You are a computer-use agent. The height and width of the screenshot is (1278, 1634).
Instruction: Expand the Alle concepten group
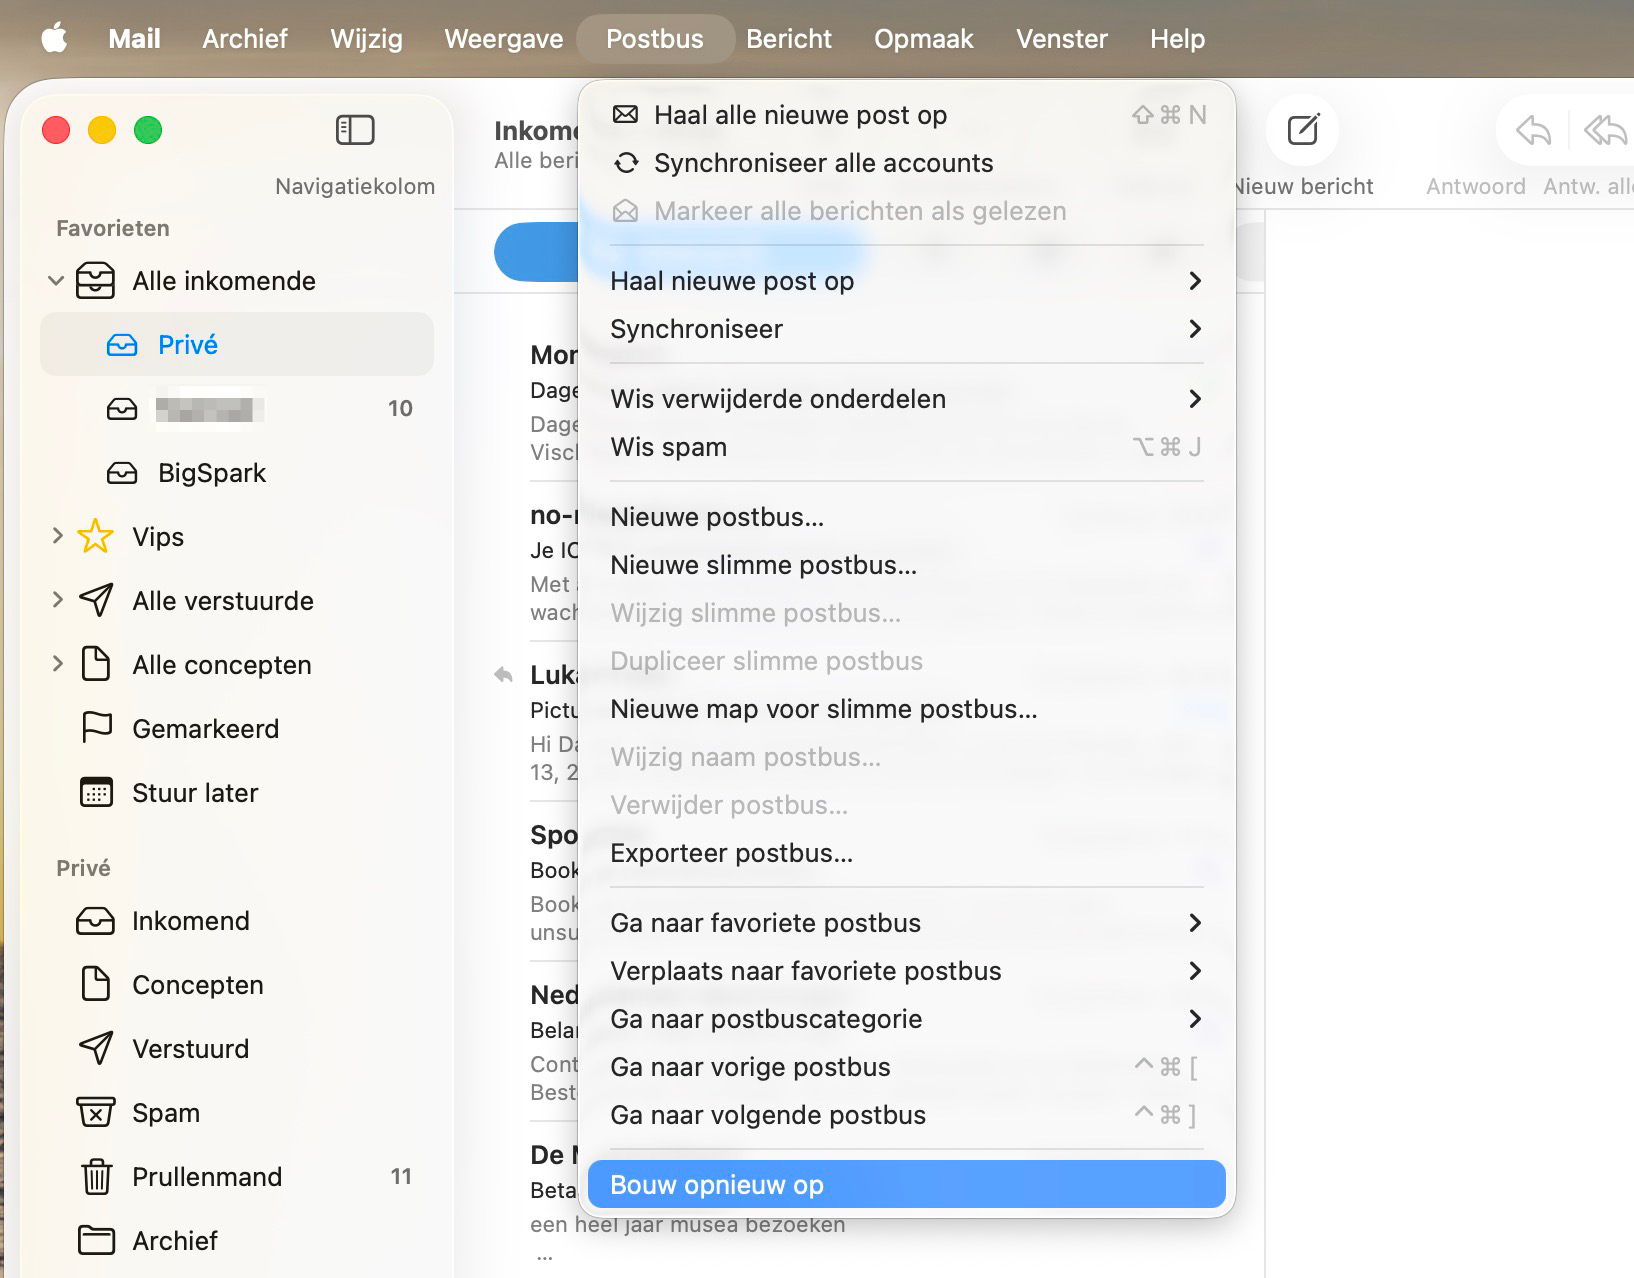point(57,665)
